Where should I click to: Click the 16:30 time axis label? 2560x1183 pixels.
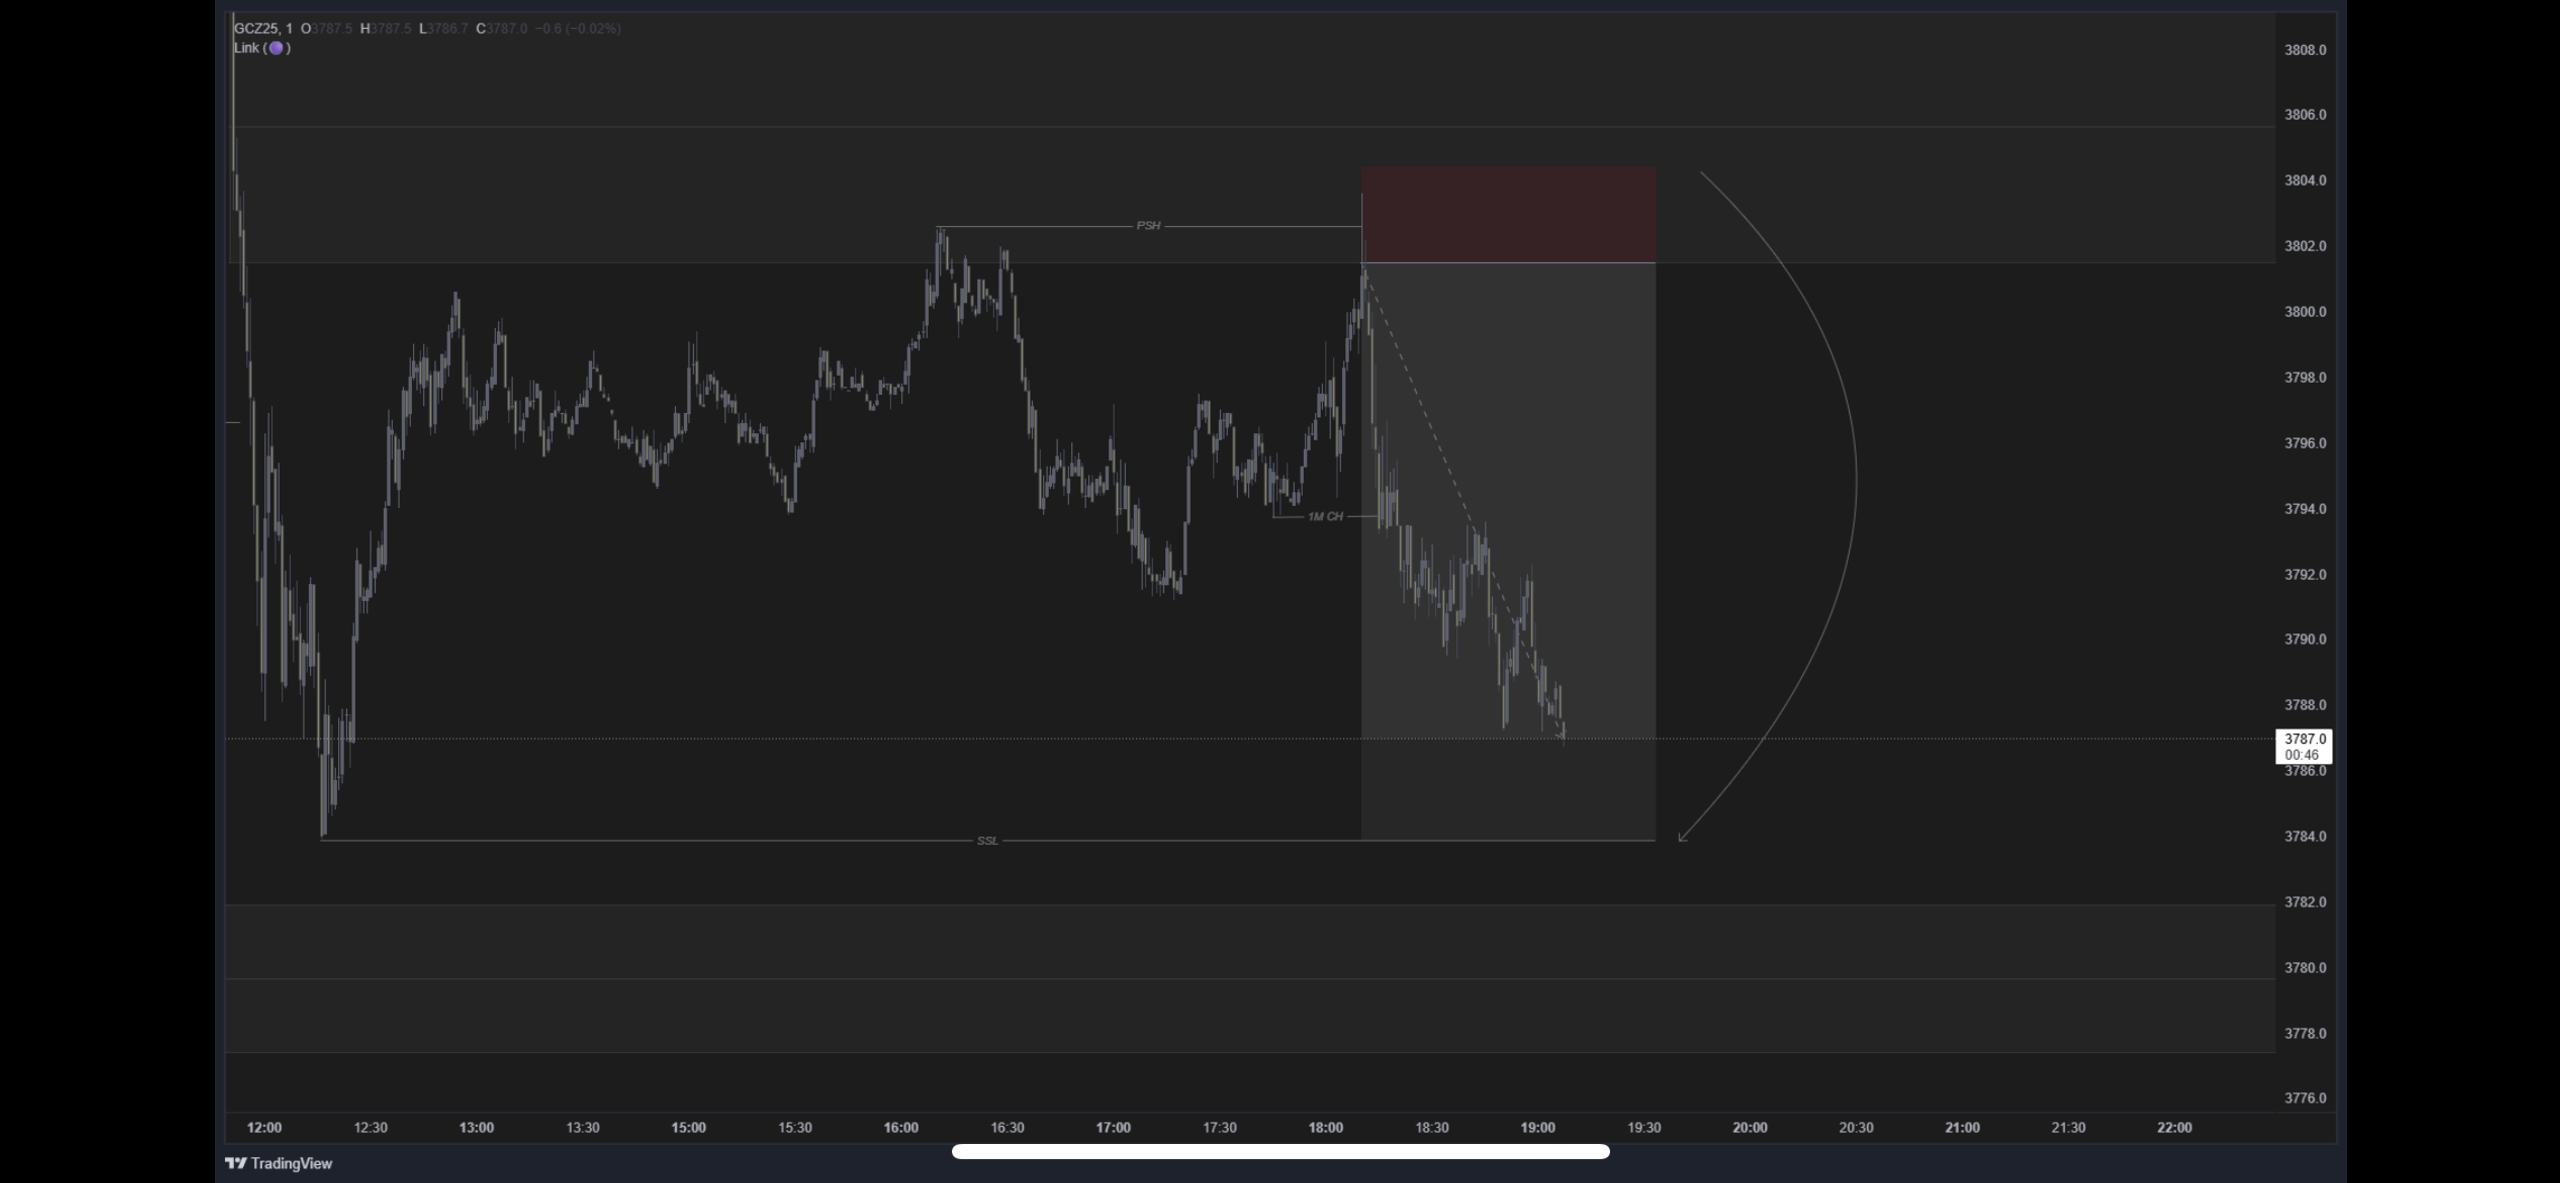[1007, 1128]
